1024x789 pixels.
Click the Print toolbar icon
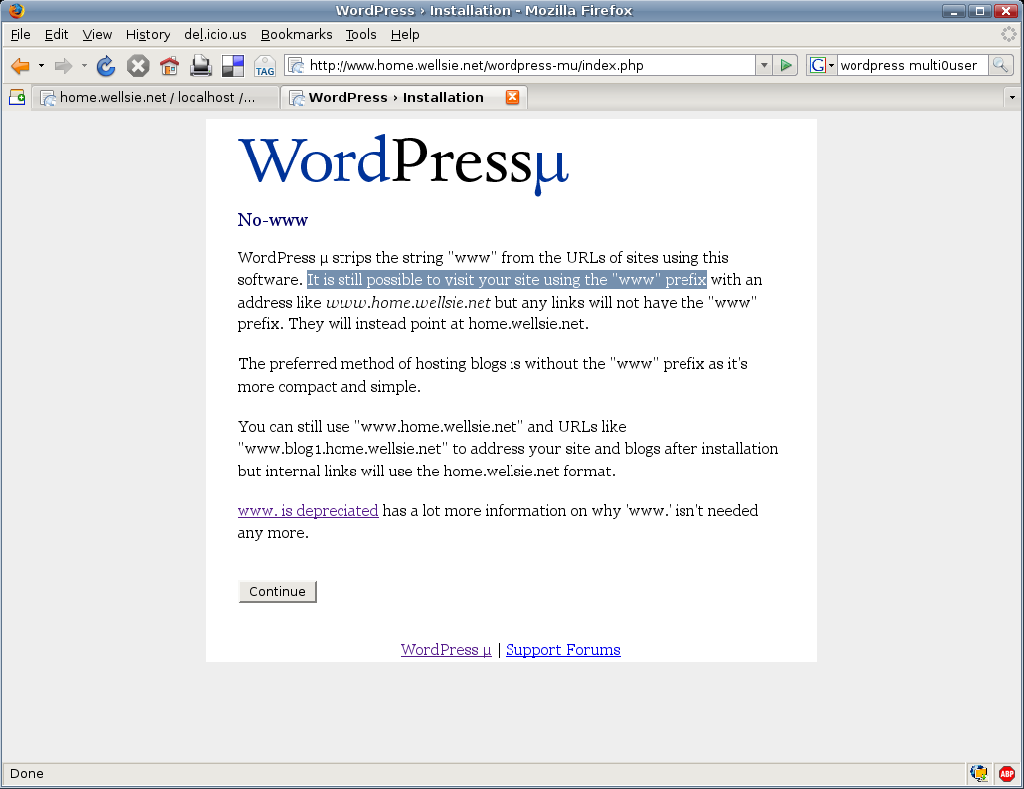pos(201,66)
